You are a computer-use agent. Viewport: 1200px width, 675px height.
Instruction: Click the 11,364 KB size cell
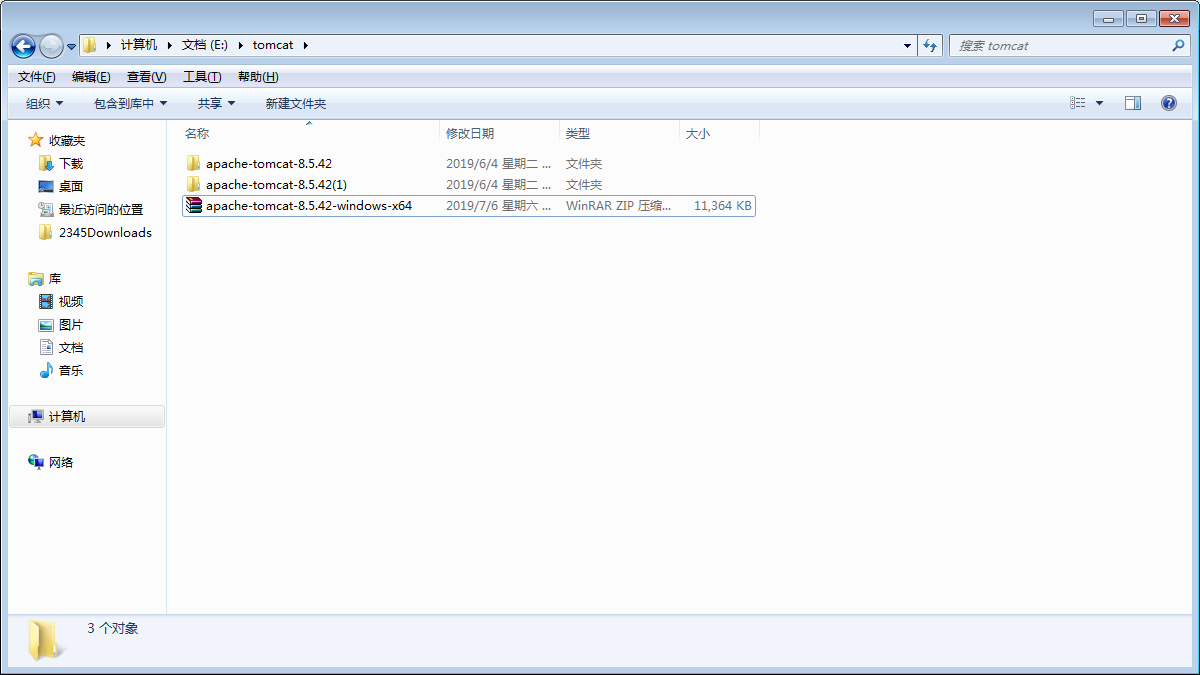click(722, 205)
